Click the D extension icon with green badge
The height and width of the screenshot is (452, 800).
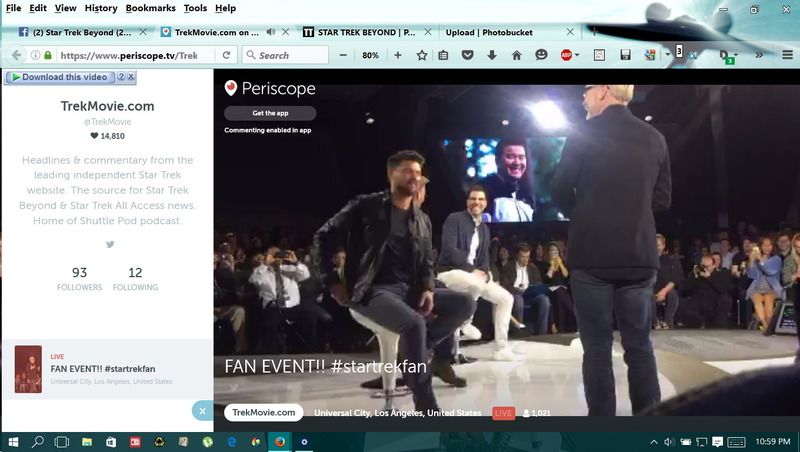point(727,56)
